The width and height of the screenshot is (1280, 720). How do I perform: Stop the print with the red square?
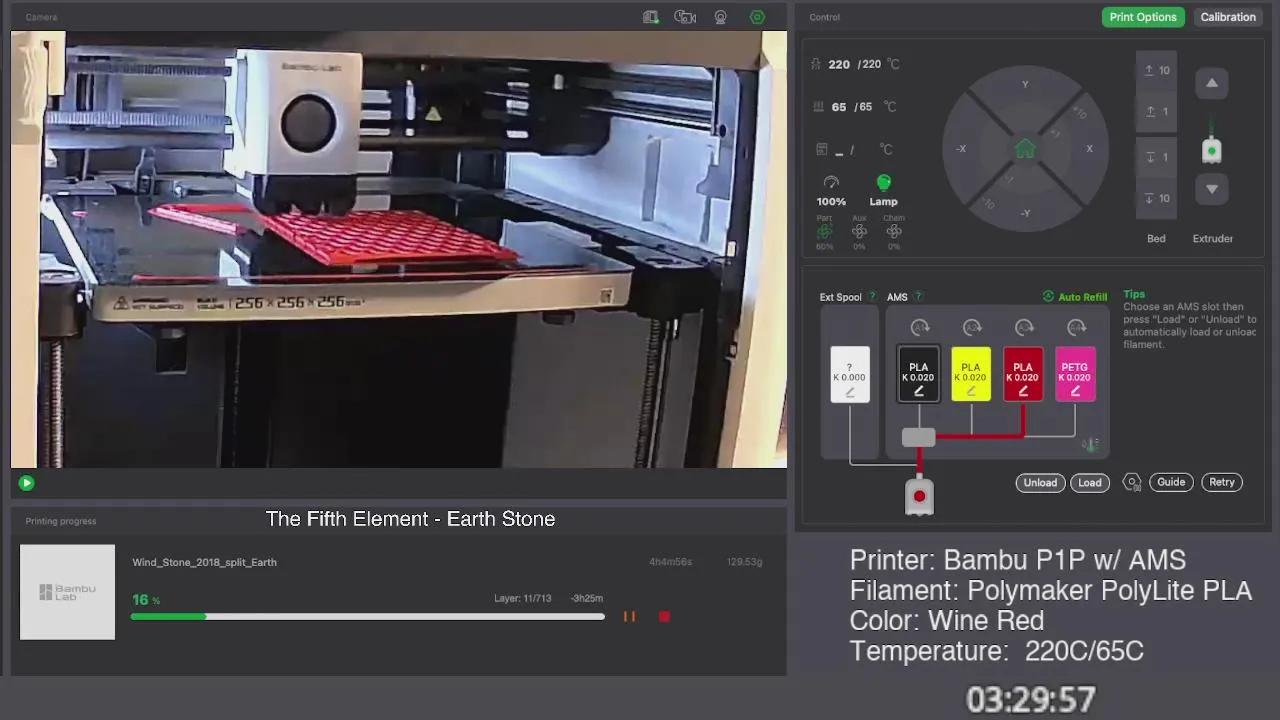point(664,617)
